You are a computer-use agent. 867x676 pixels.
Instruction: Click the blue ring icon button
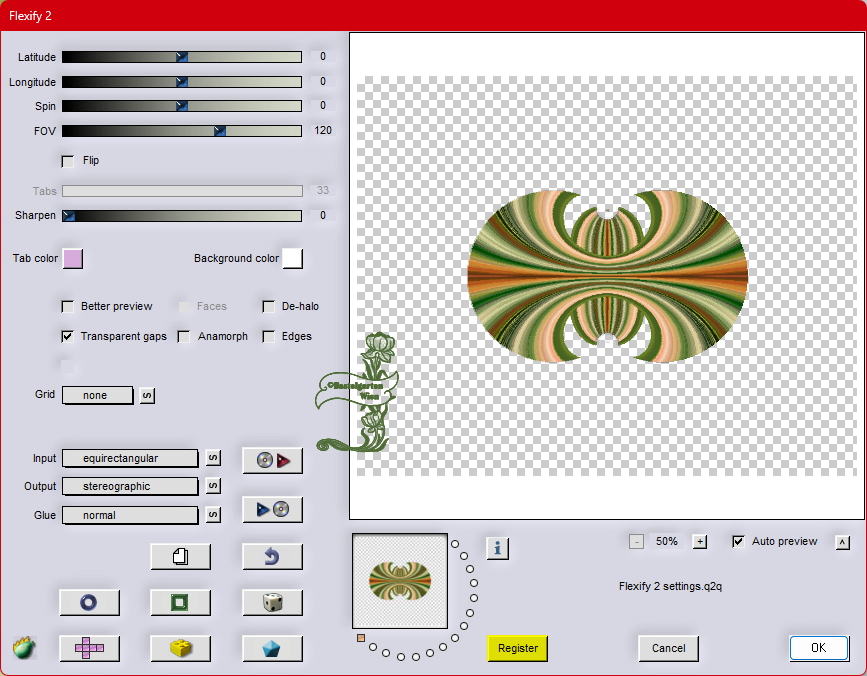[89, 602]
